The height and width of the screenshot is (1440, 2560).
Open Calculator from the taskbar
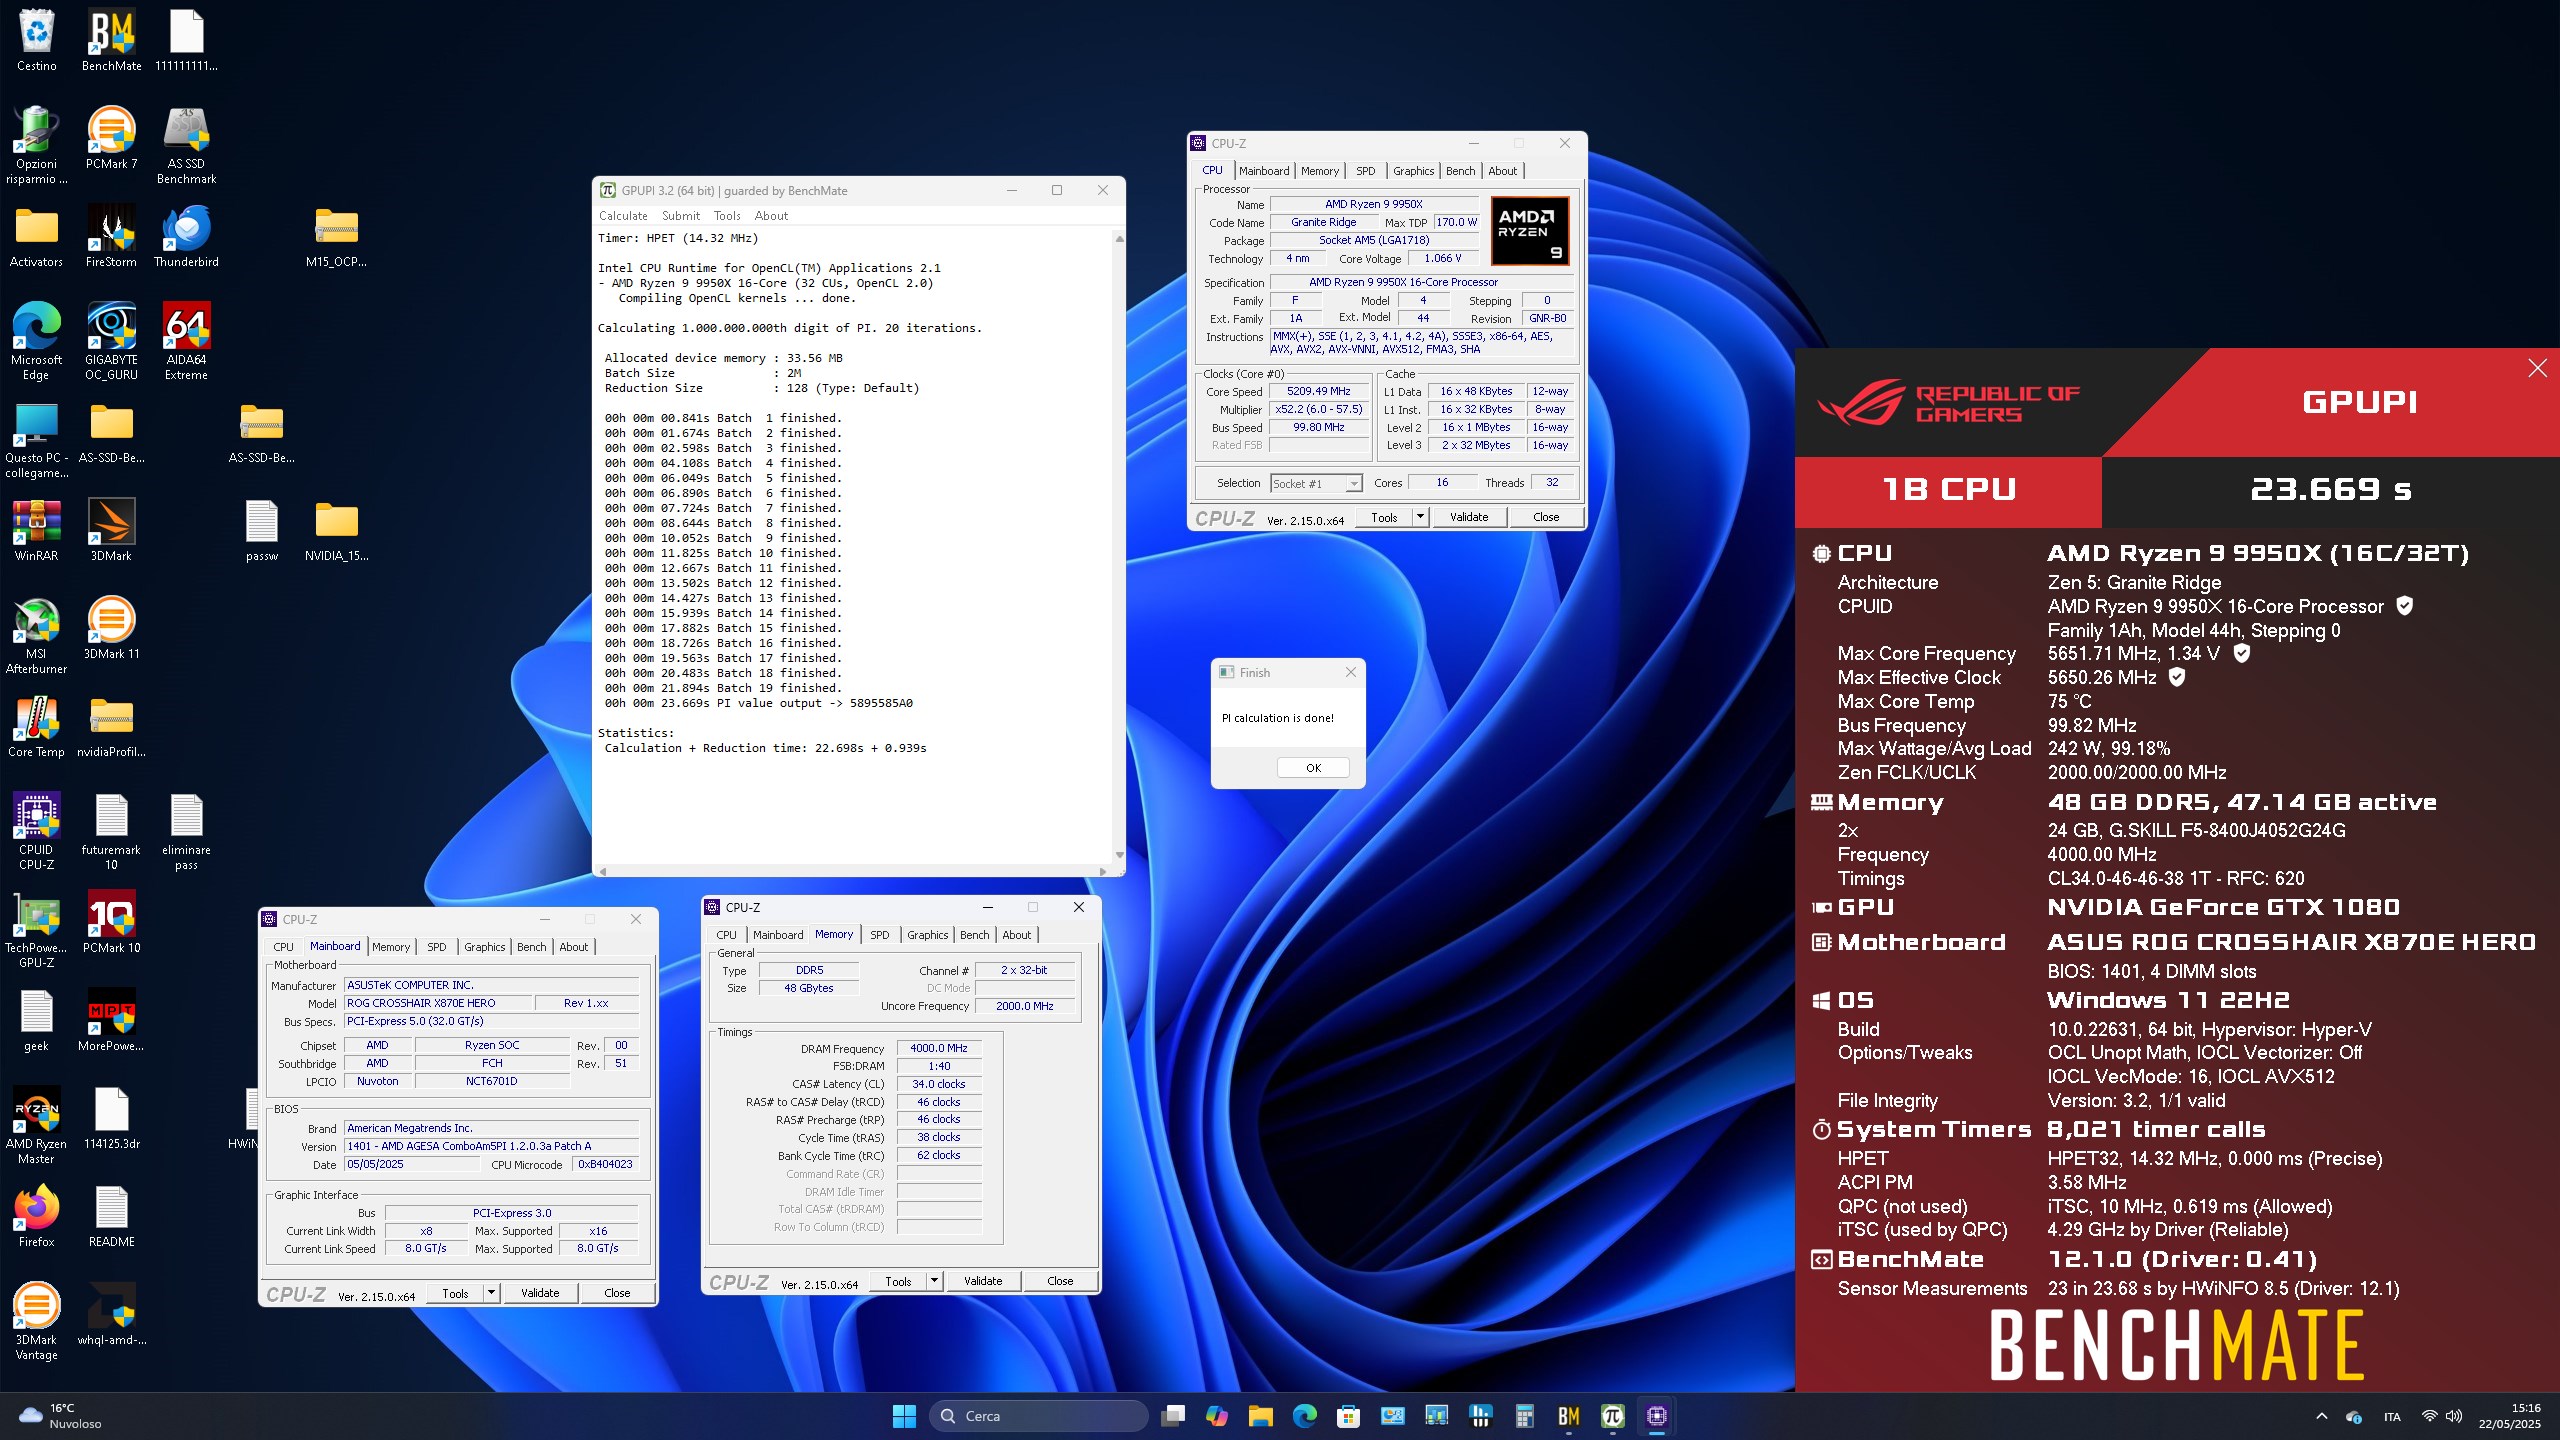pos(1524,1415)
